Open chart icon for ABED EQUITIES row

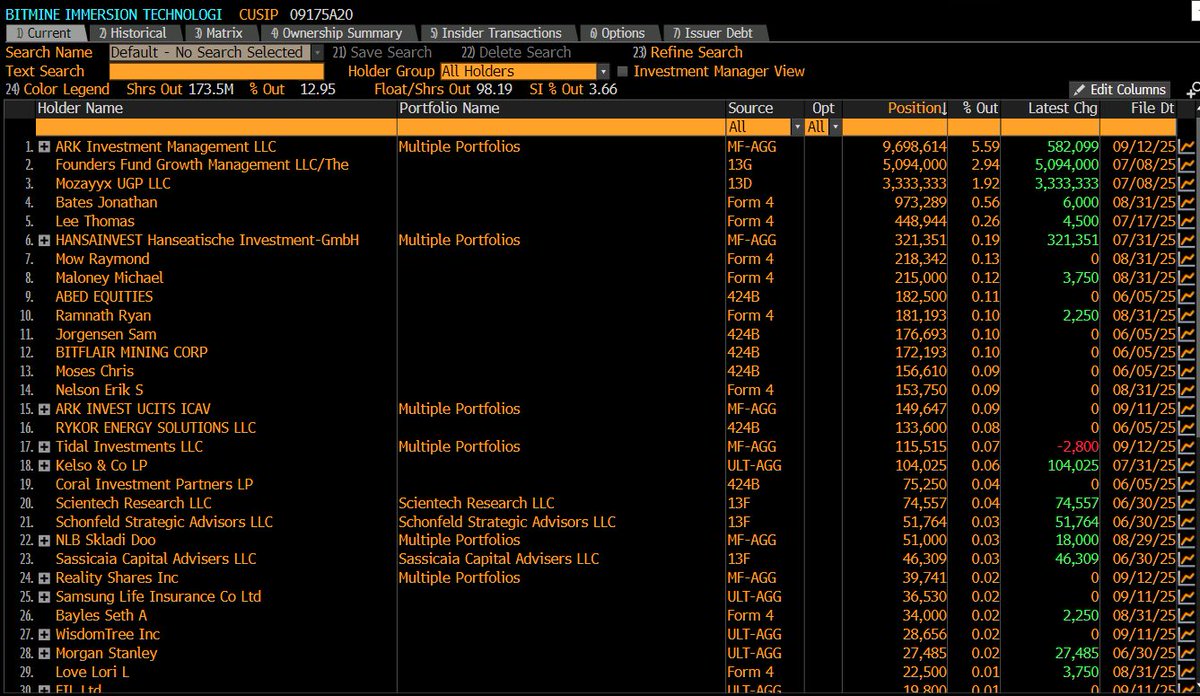[1188, 296]
